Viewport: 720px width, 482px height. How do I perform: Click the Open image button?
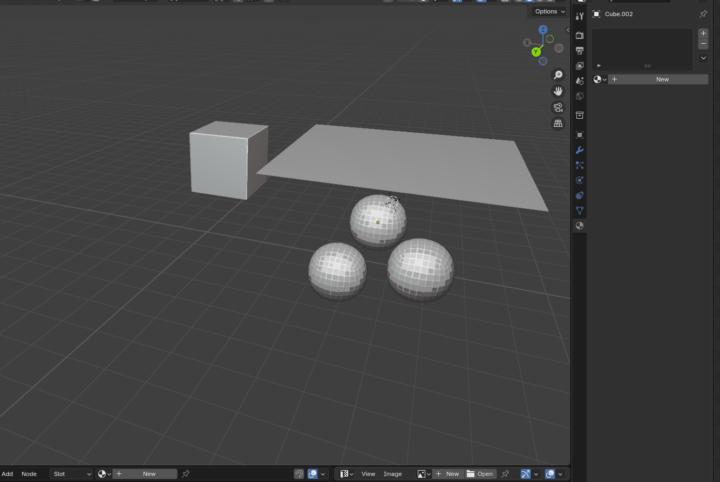click(x=481, y=474)
